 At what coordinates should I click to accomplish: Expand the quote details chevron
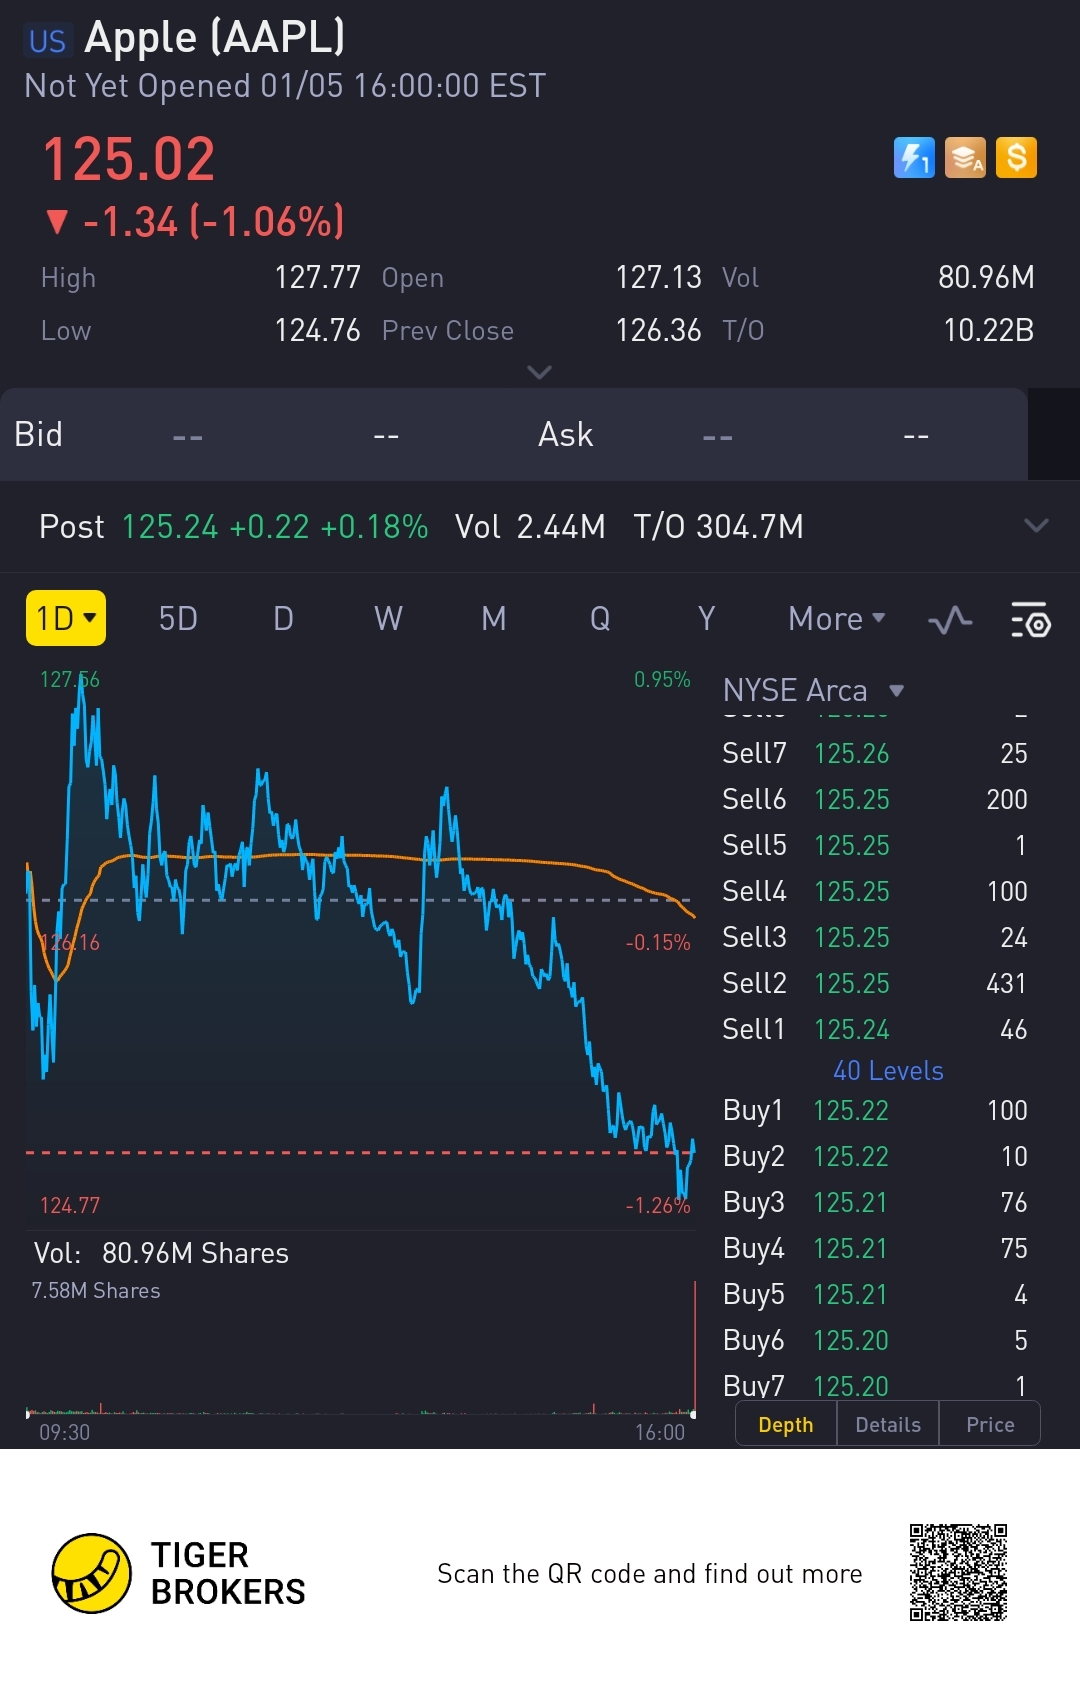[x=539, y=373]
